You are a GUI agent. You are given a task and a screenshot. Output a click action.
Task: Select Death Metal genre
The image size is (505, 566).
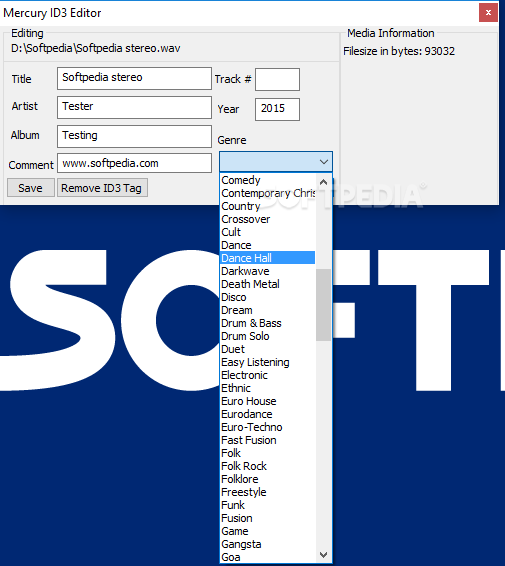268,284
